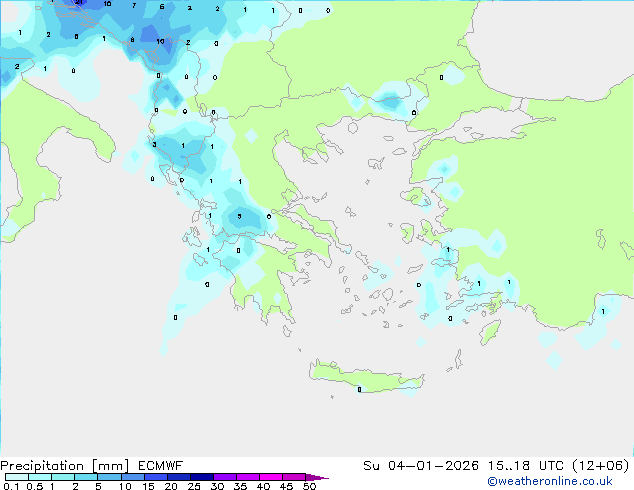
Task: Click legend tick label "0.1"
Action: pyautogui.click(x=11, y=486)
